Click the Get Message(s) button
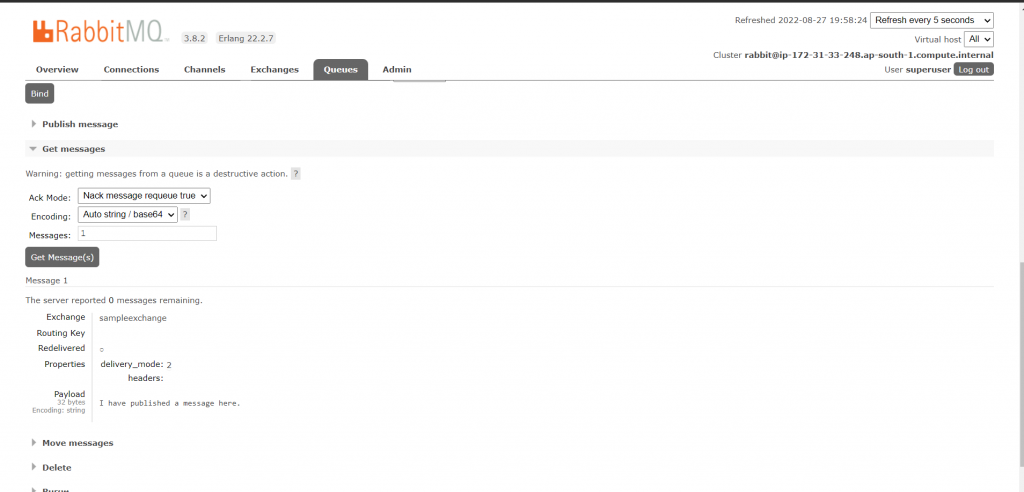Screen dimensions: 1024x492 tap(62, 257)
